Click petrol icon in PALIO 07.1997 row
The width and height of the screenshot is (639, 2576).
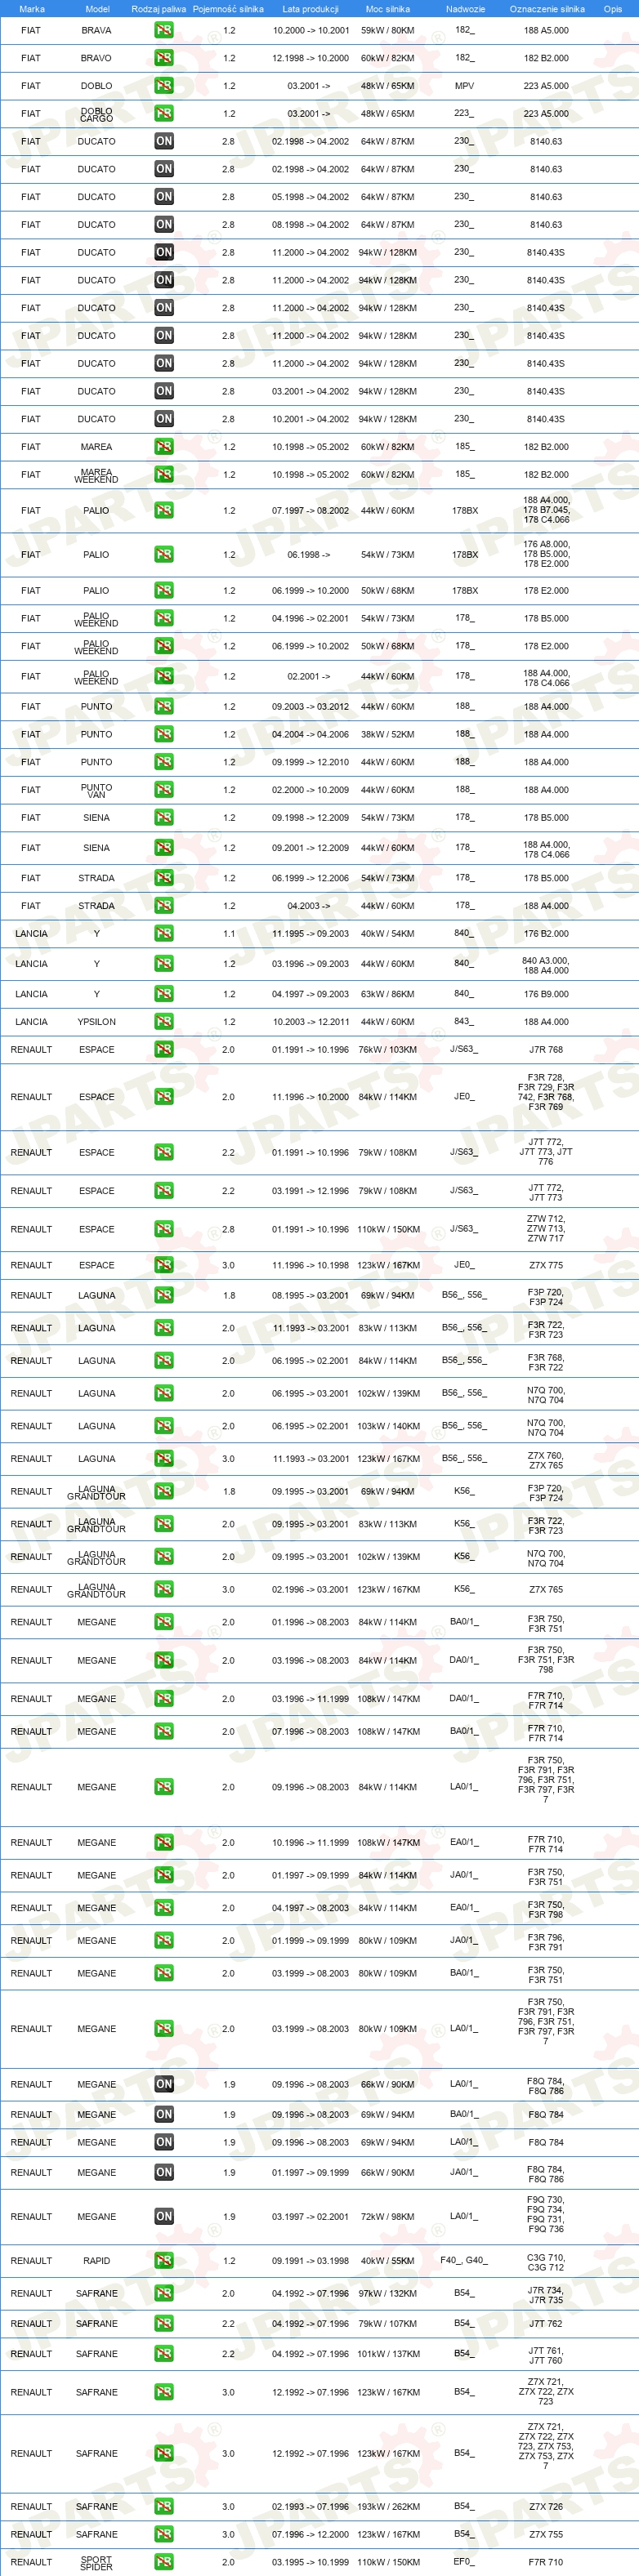[x=164, y=511]
